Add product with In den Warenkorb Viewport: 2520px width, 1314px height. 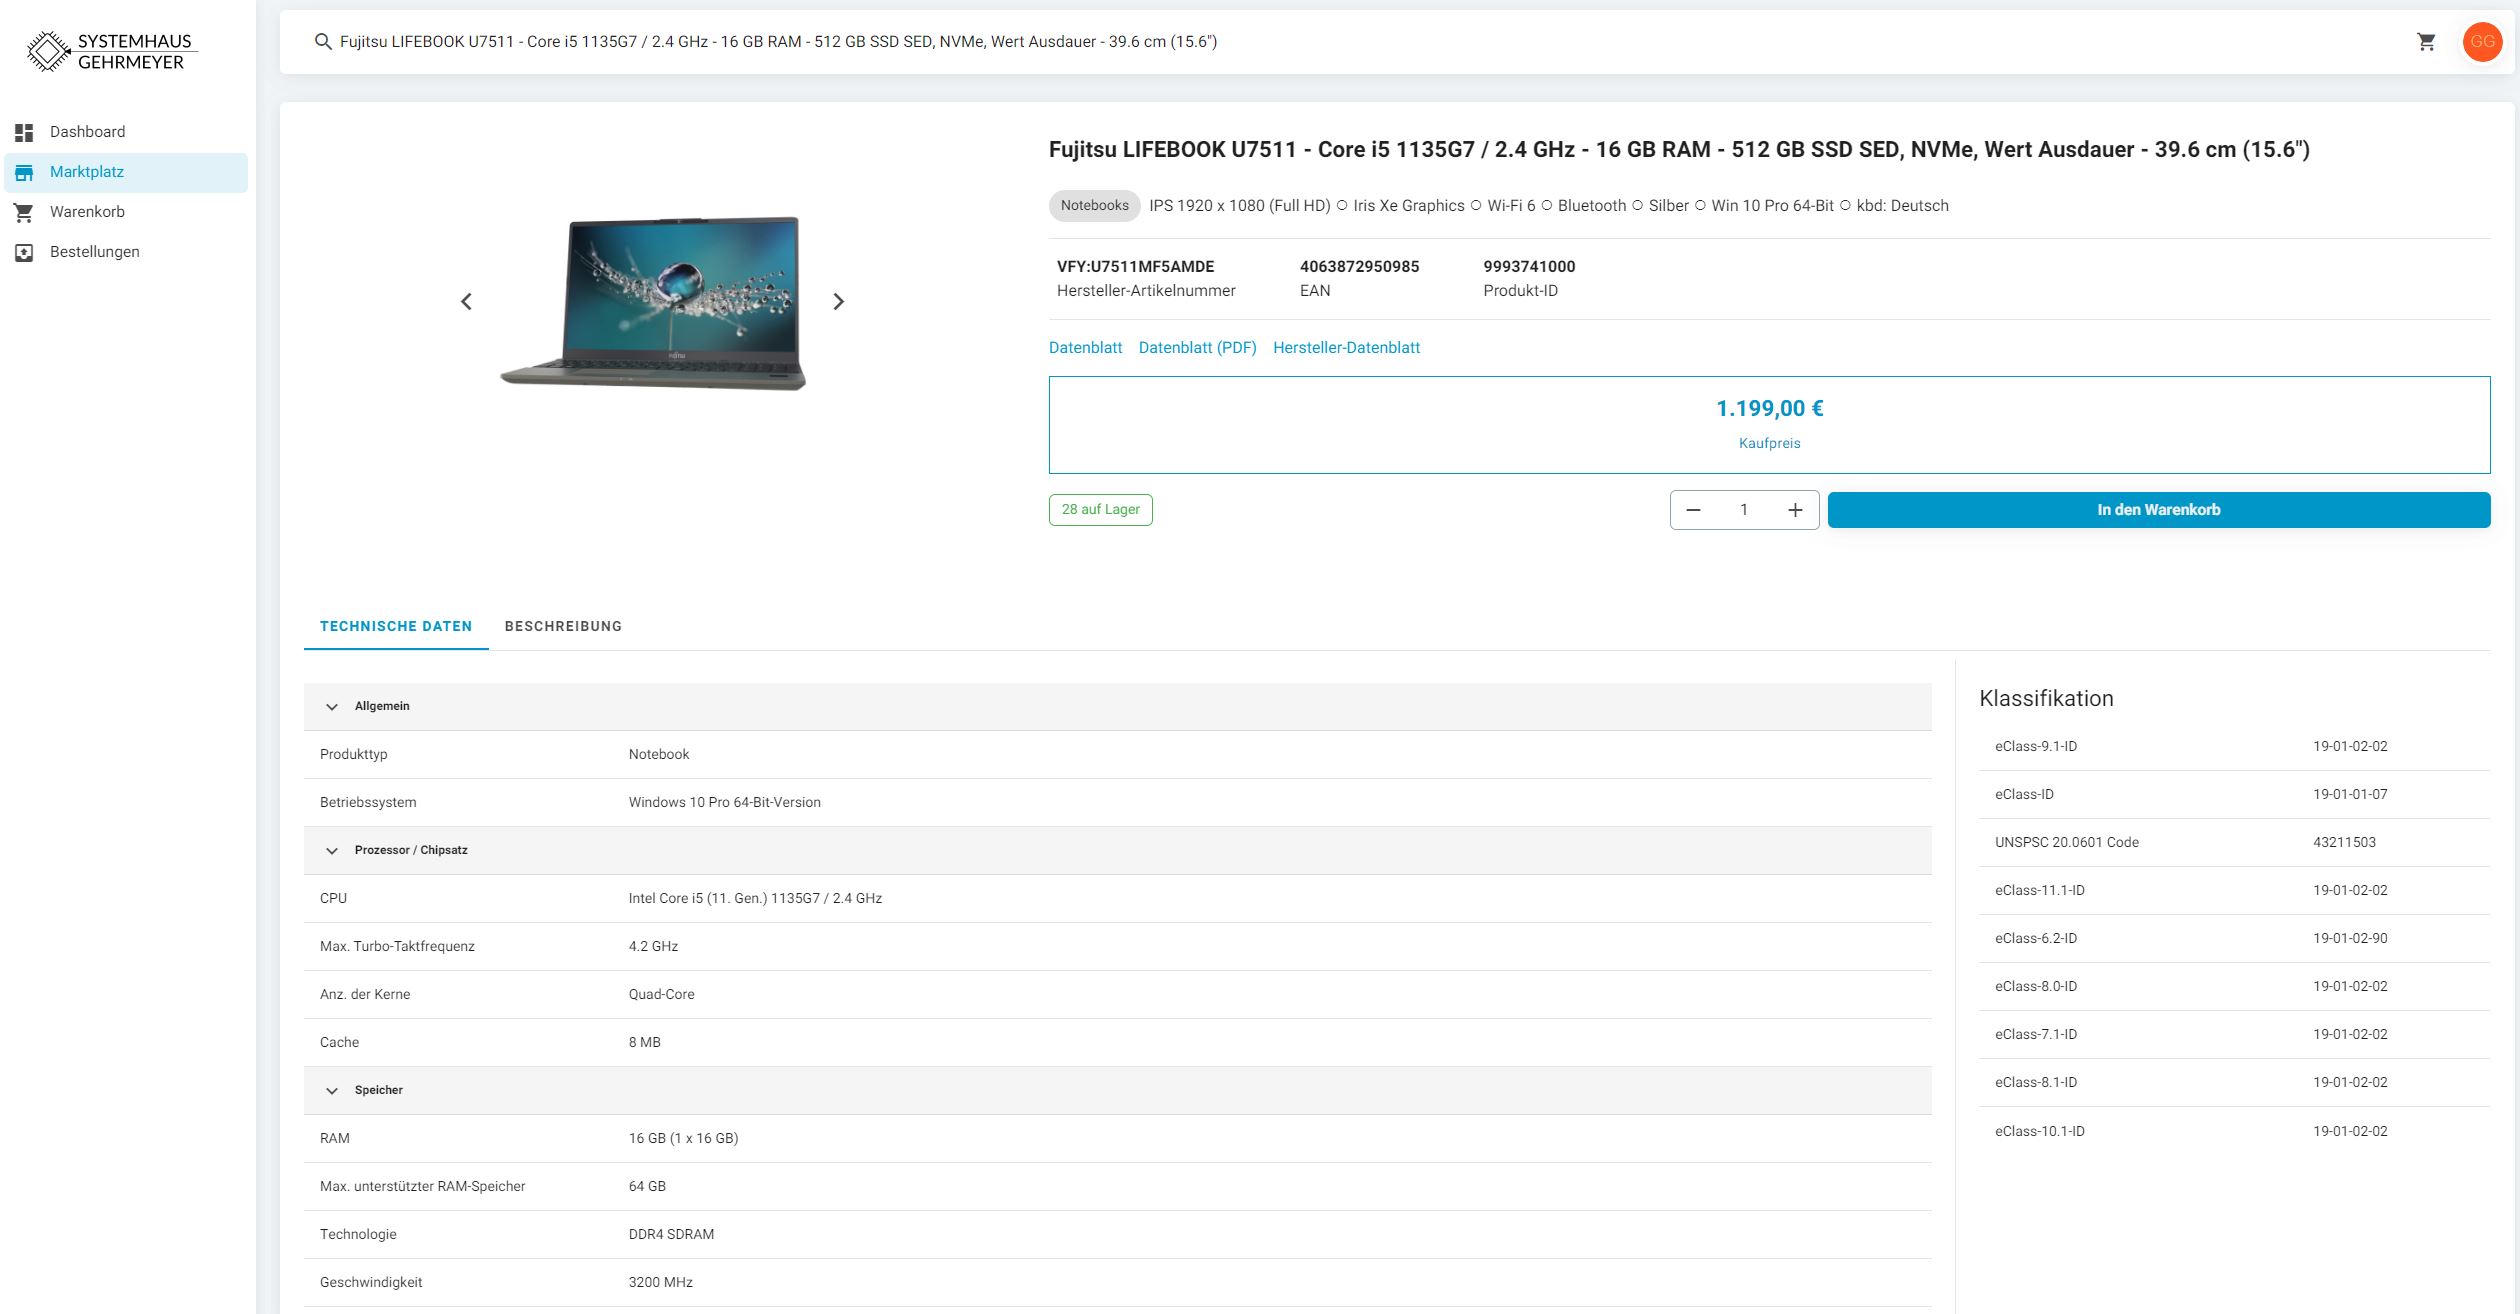coord(2158,510)
